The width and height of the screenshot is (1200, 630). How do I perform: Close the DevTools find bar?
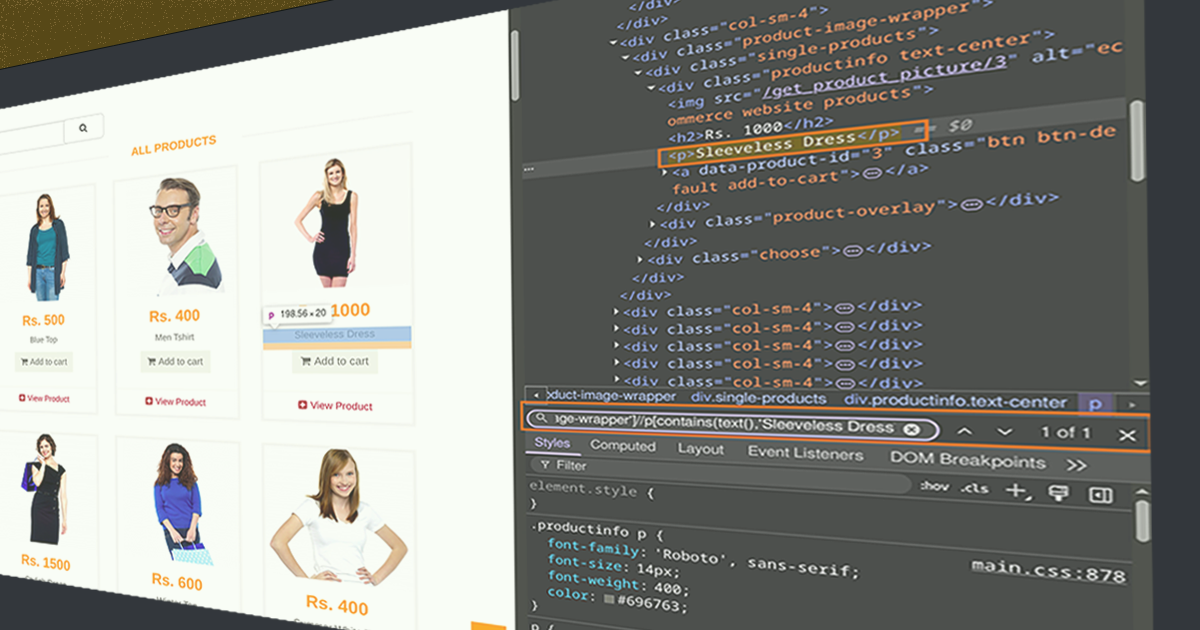[1126, 434]
